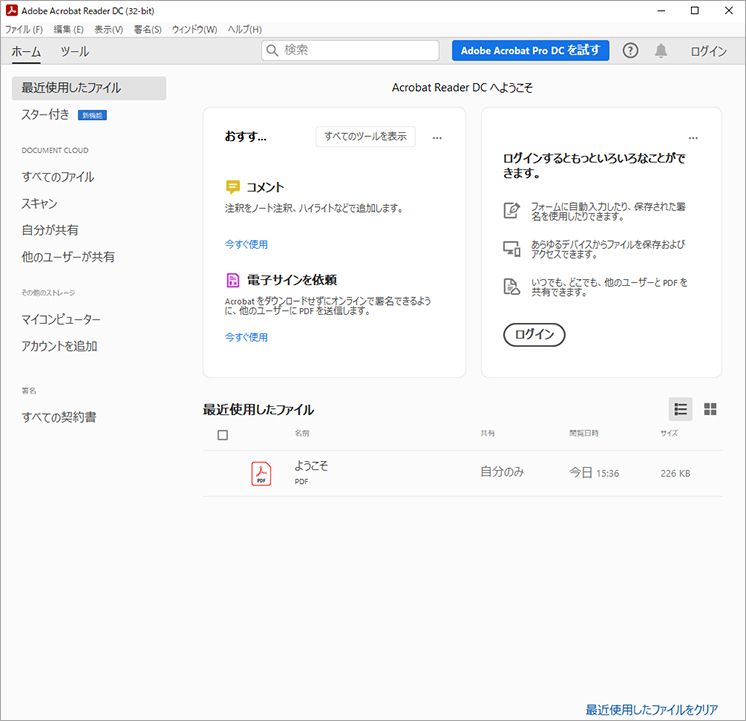Click 今すぐ使用 under コメント
The image size is (746, 721).
point(246,244)
